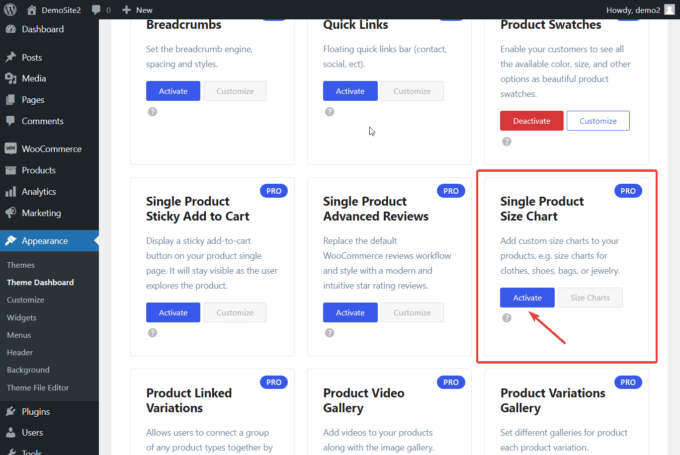
Task: Open the user avatar beside Howdy, demo2
Action: [x=670, y=10]
